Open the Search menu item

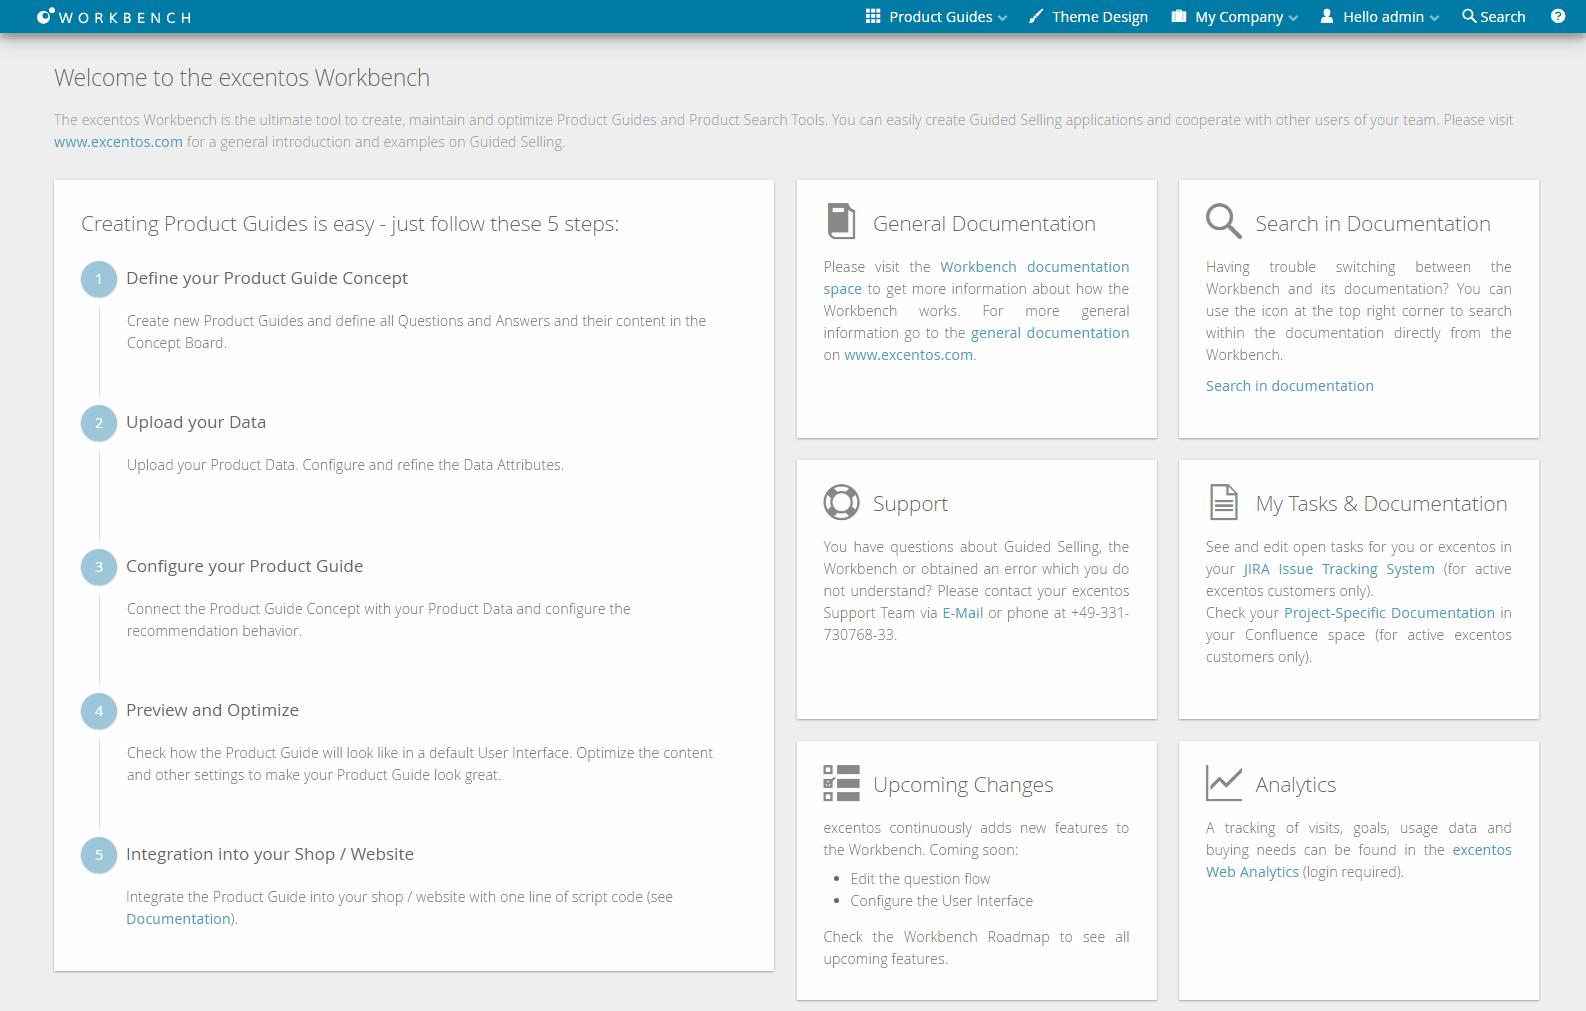pos(1494,16)
